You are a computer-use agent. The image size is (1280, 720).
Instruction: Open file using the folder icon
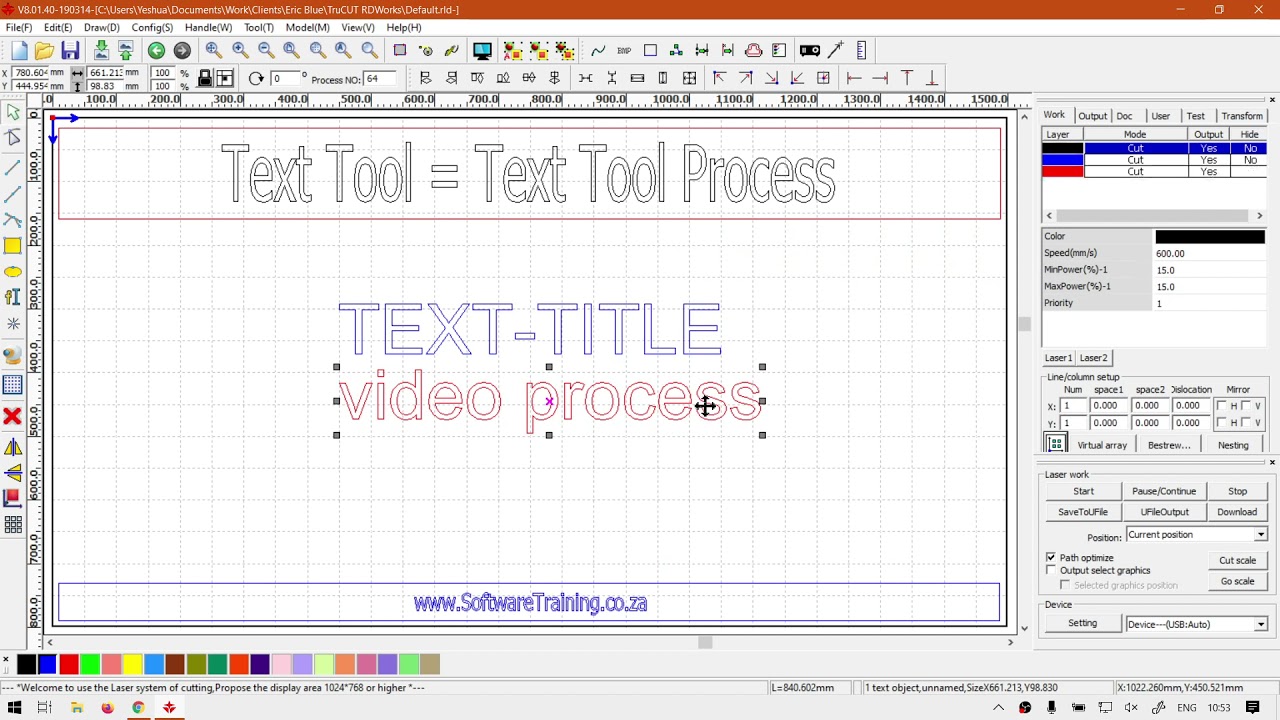point(44,51)
